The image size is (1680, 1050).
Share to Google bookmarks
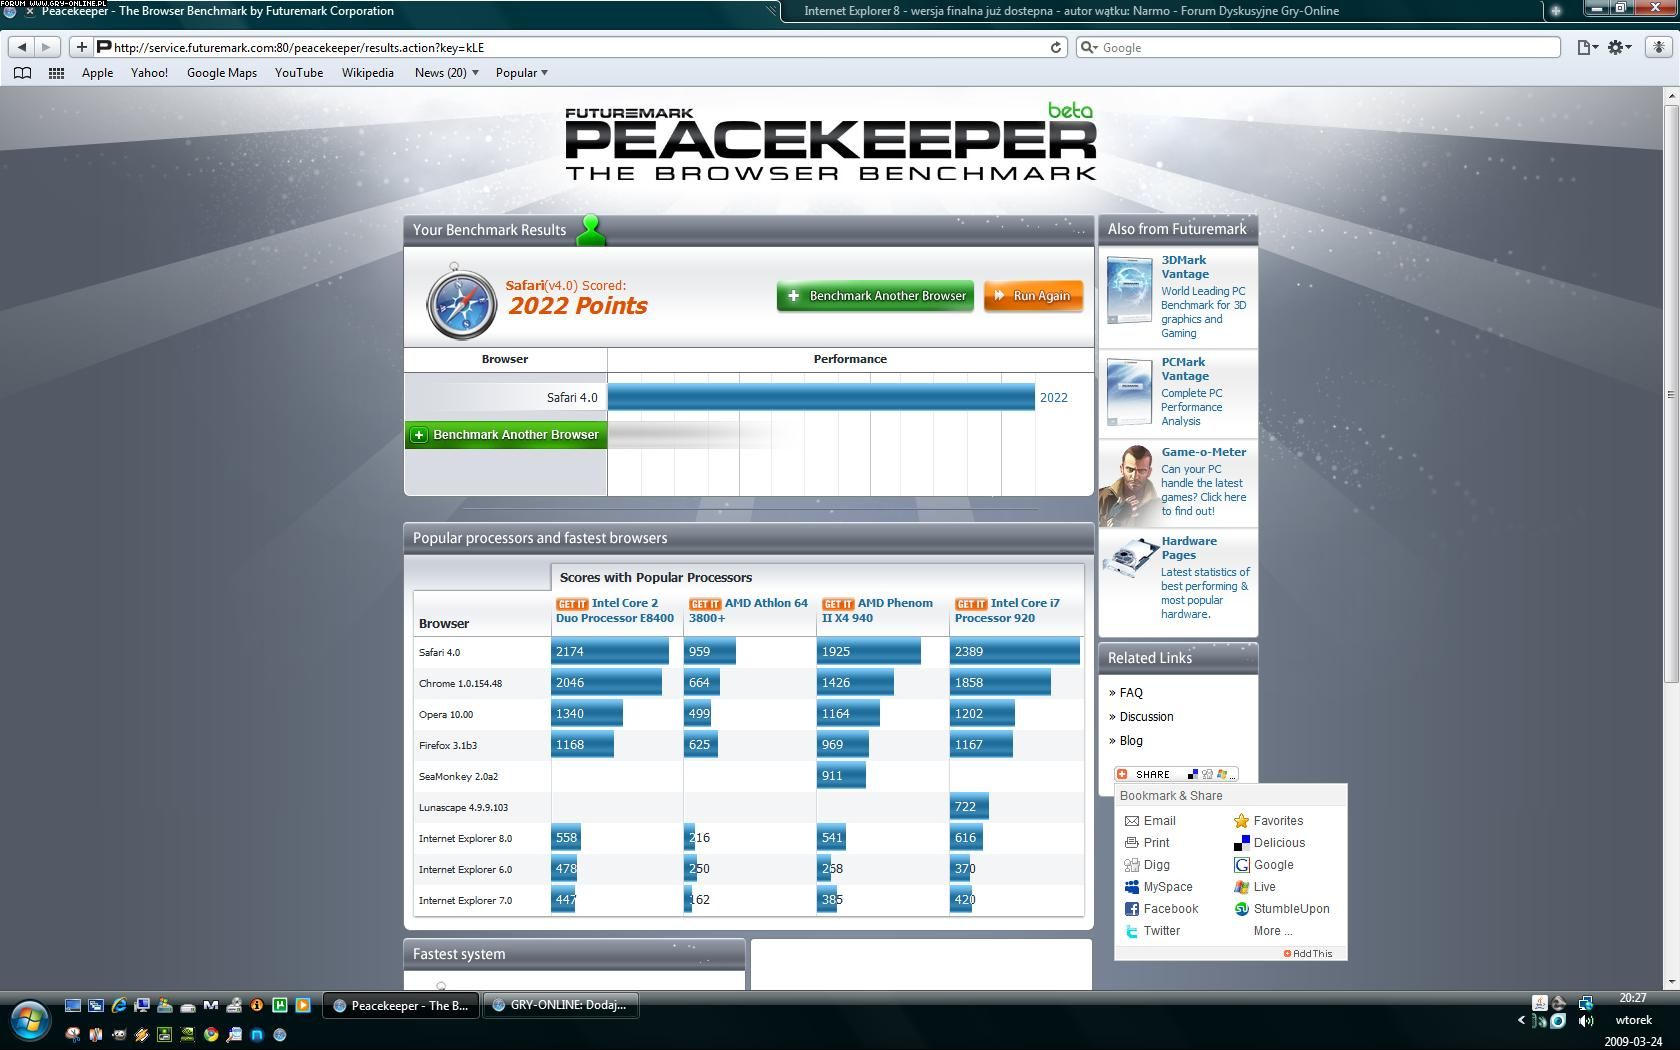[1264, 865]
